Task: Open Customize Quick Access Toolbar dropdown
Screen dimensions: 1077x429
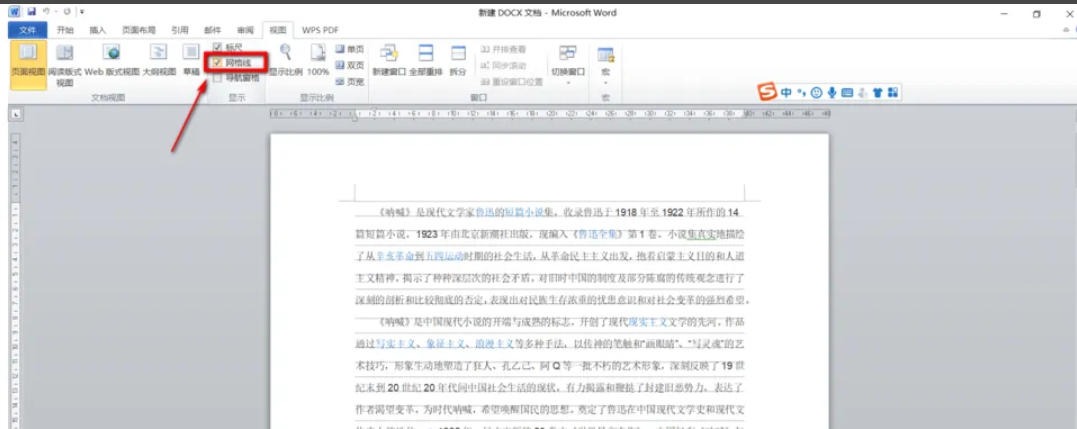Action: coord(82,12)
